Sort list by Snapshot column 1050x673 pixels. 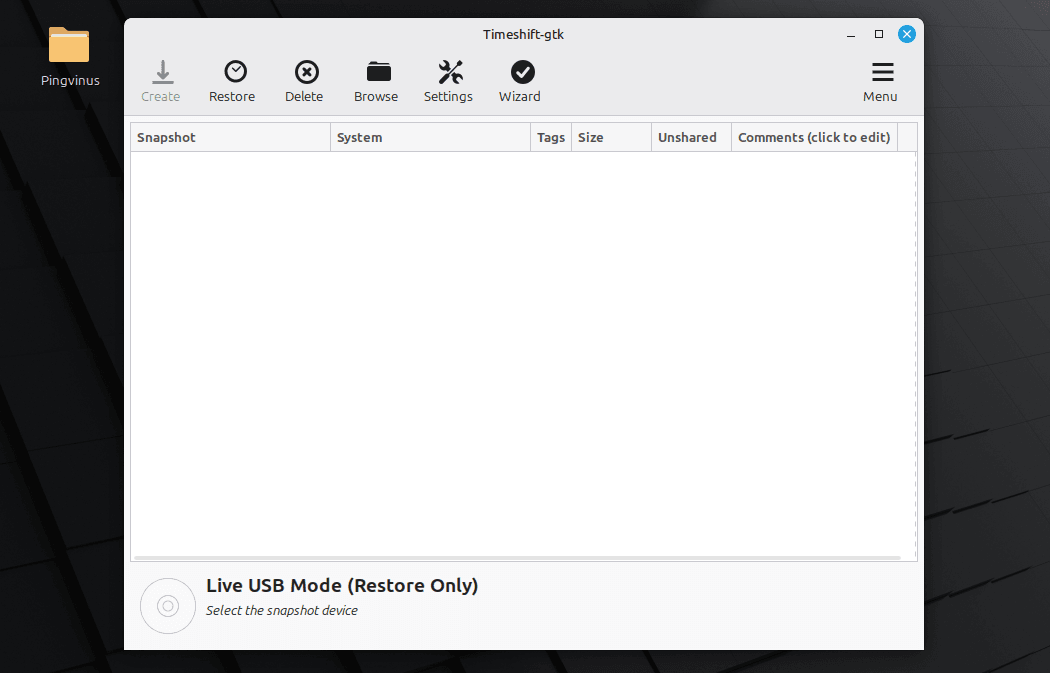click(x=230, y=137)
